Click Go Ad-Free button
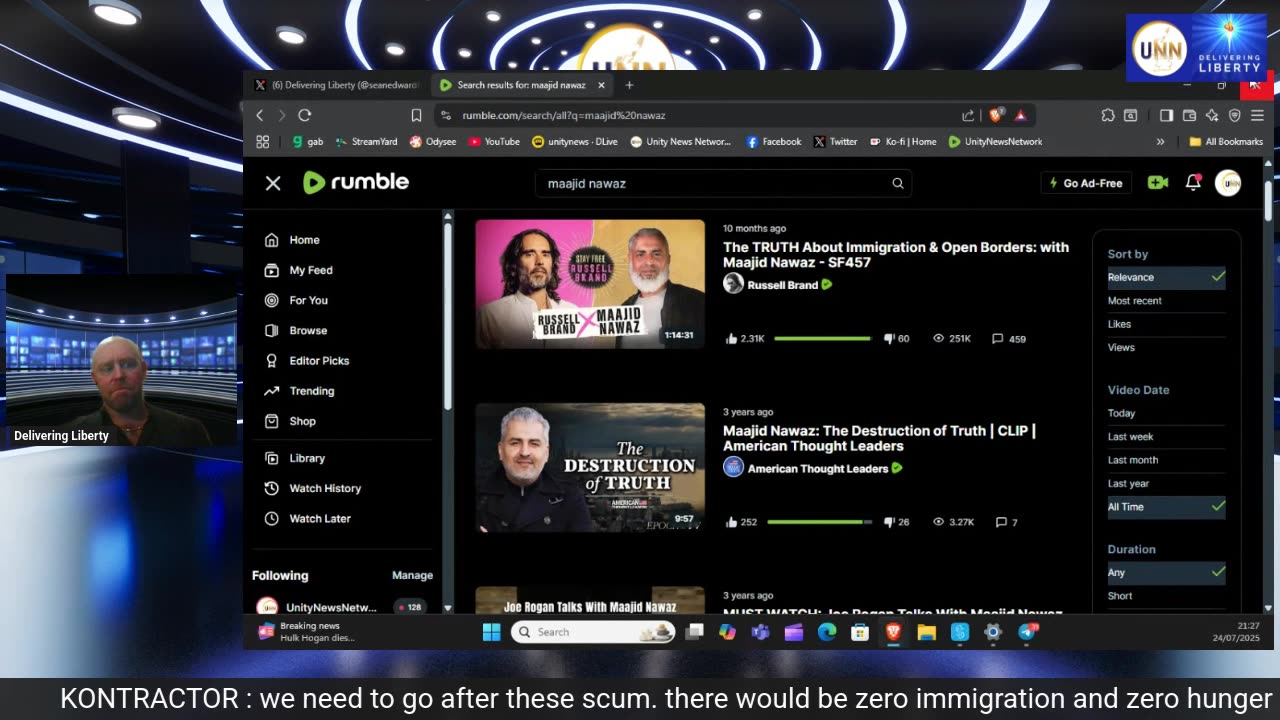Viewport: 1280px width, 720px height. click(1086, 183)
